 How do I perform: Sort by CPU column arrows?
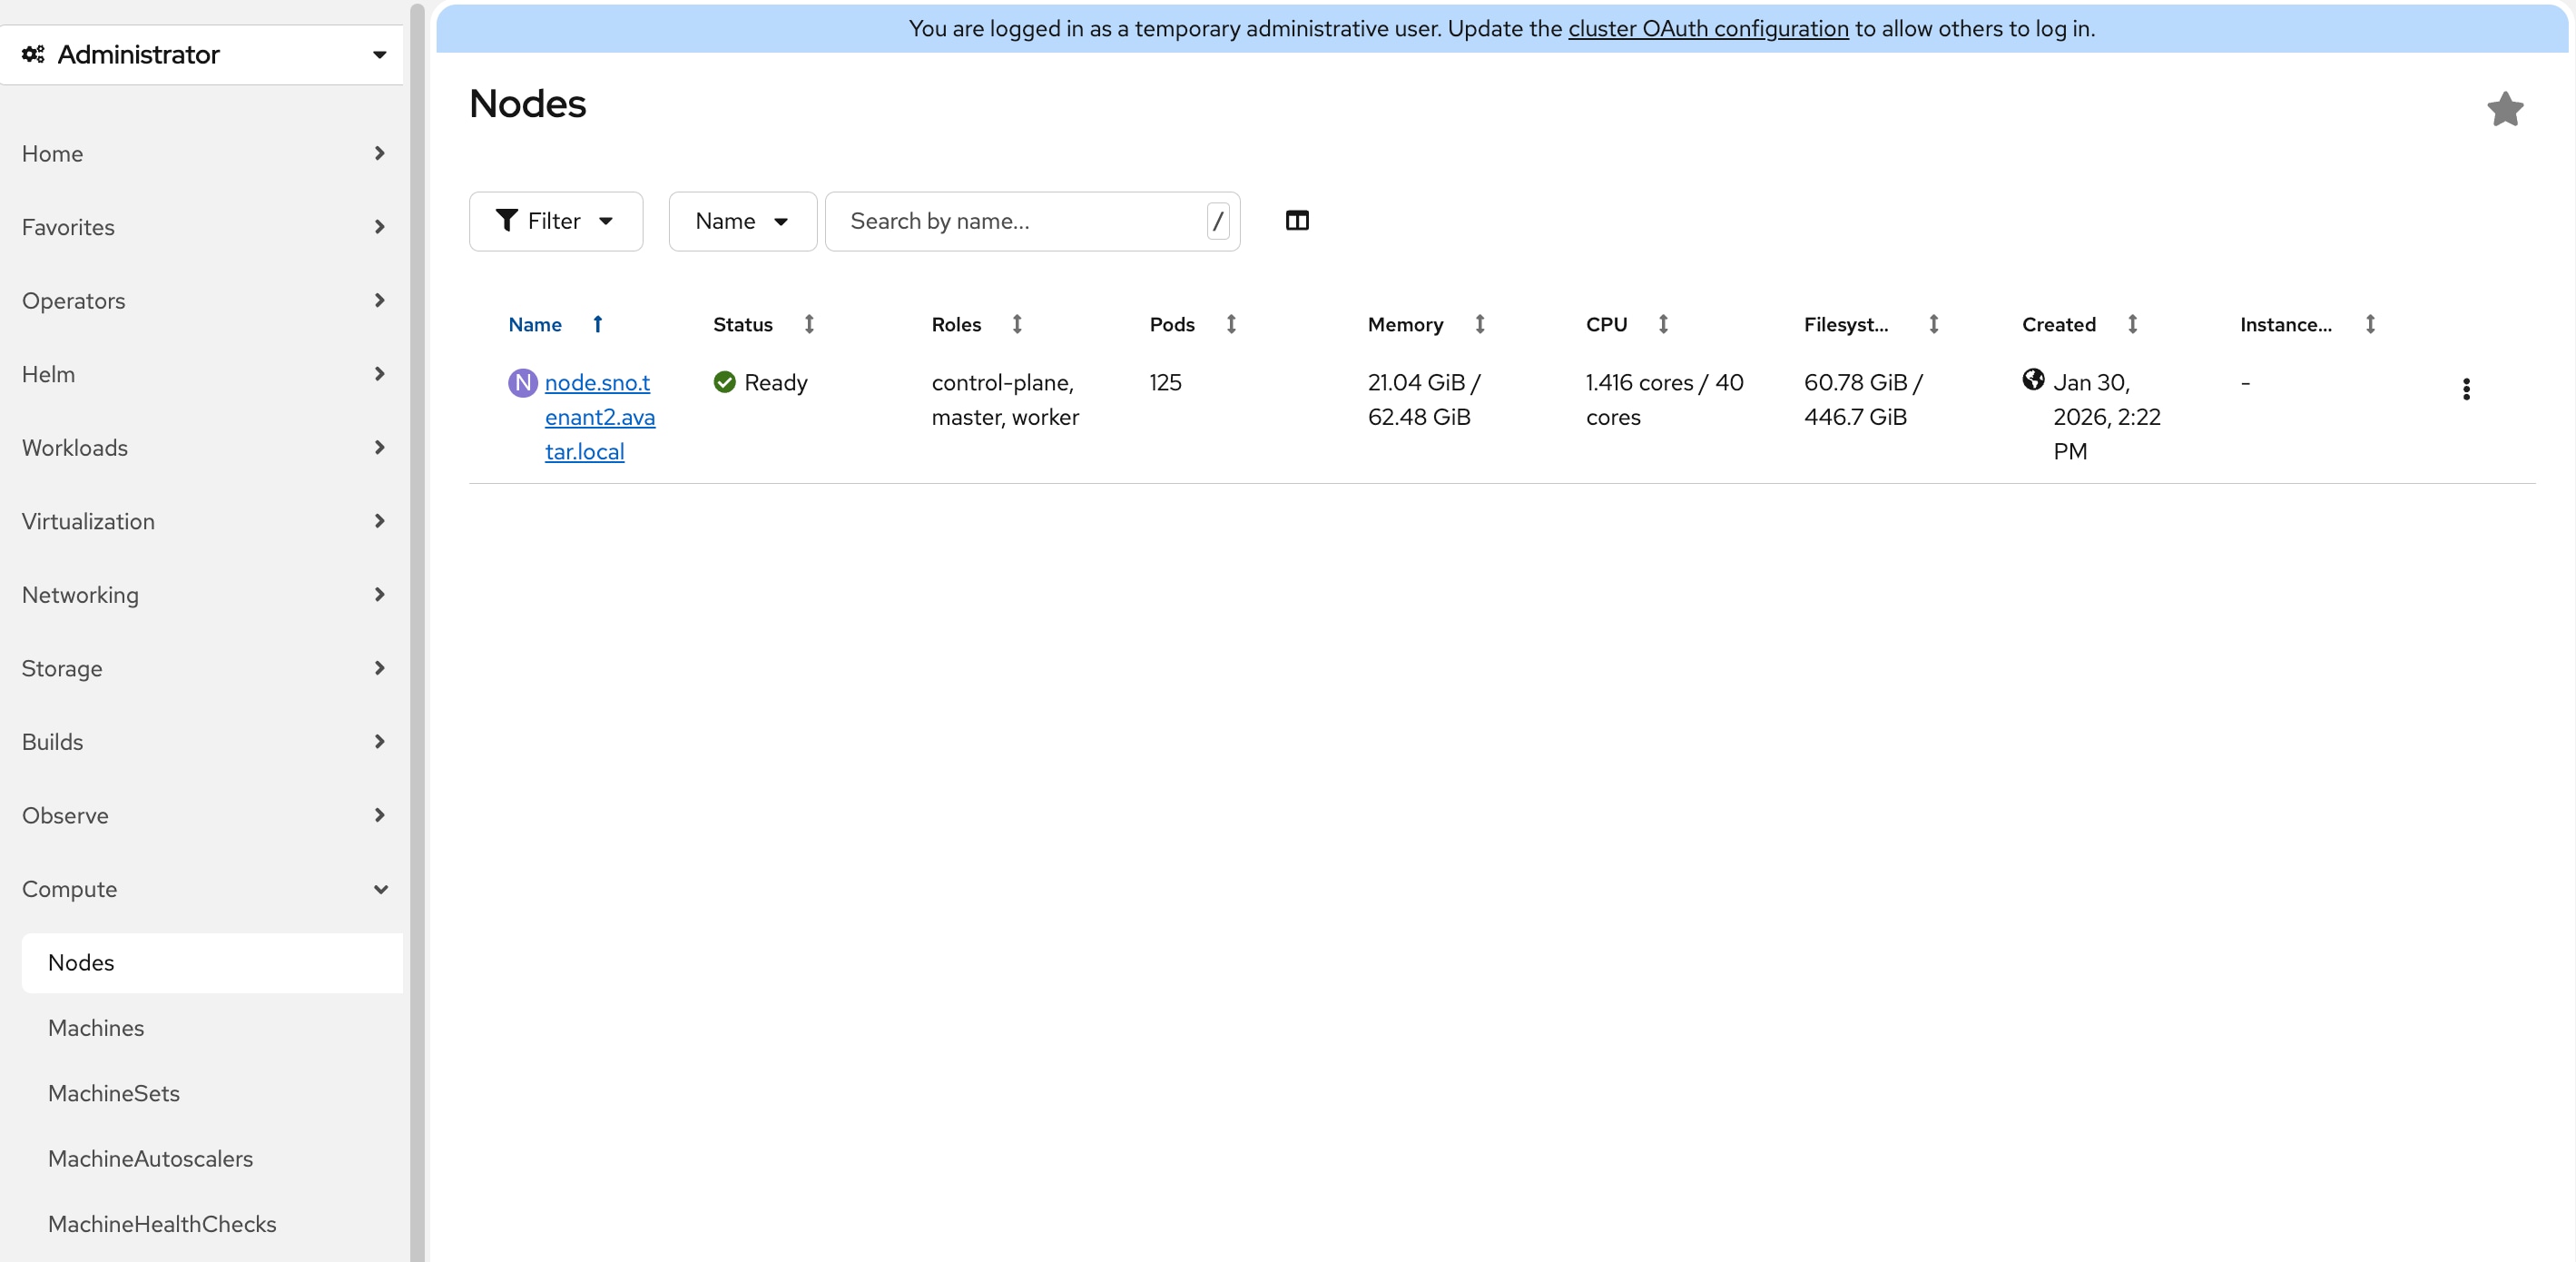[1663, 324]
